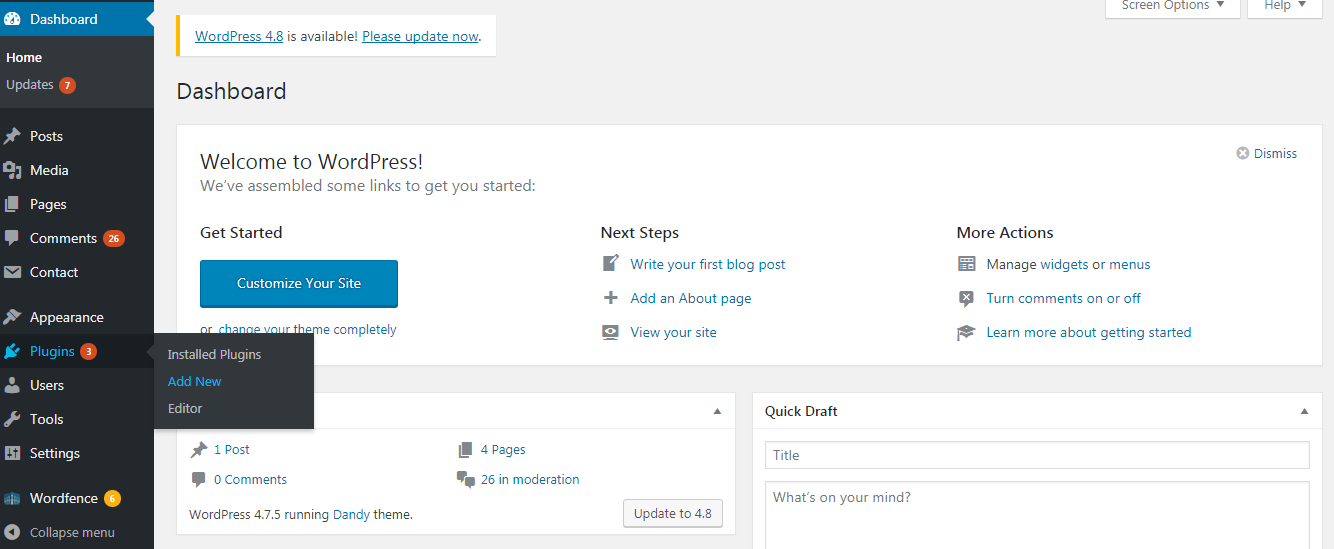
Task: Select Installed Plugins from the flyout menu
Action: click(214, 354)
